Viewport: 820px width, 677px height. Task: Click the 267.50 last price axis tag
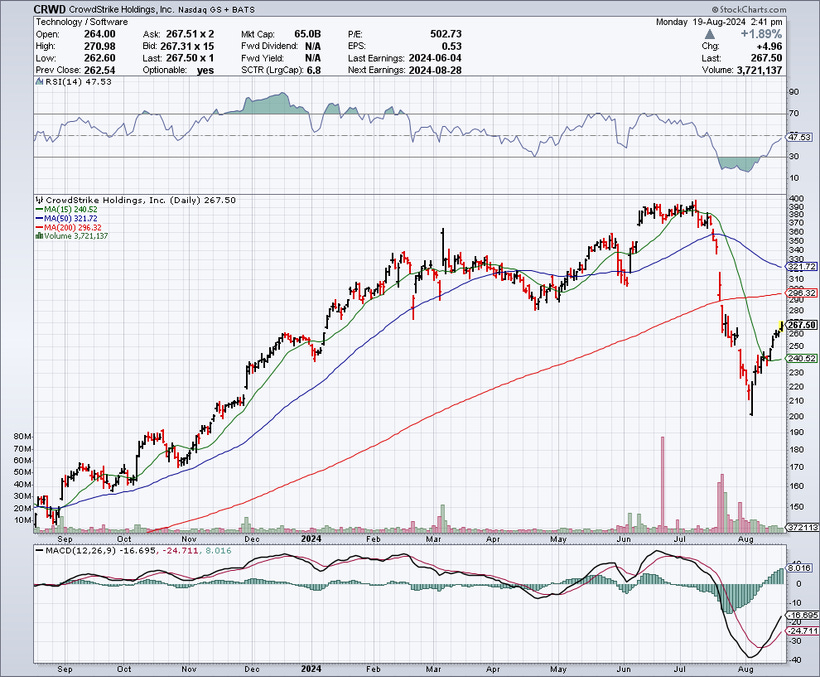[802, 325]
